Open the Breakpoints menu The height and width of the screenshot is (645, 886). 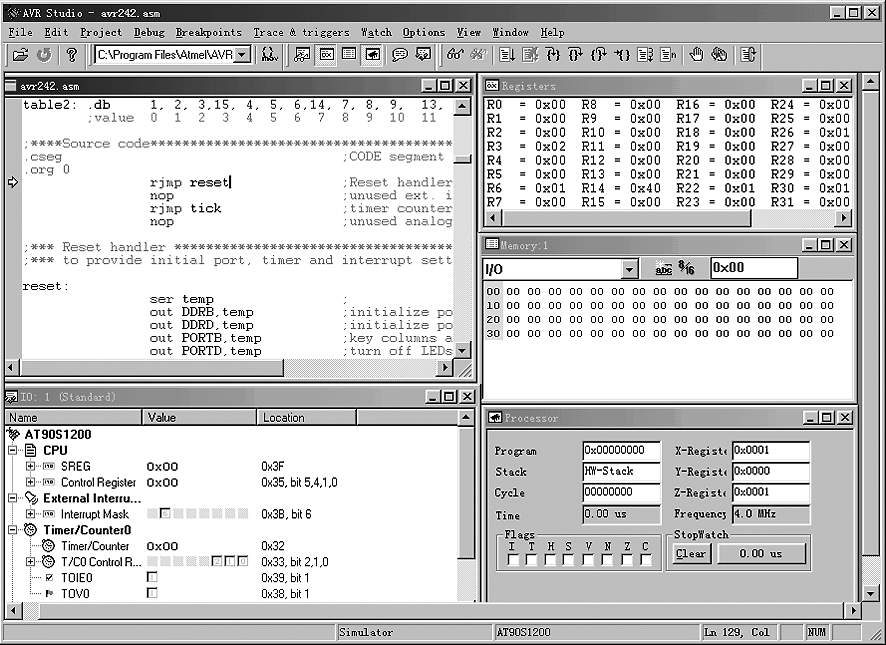click(x=209, y=32)
